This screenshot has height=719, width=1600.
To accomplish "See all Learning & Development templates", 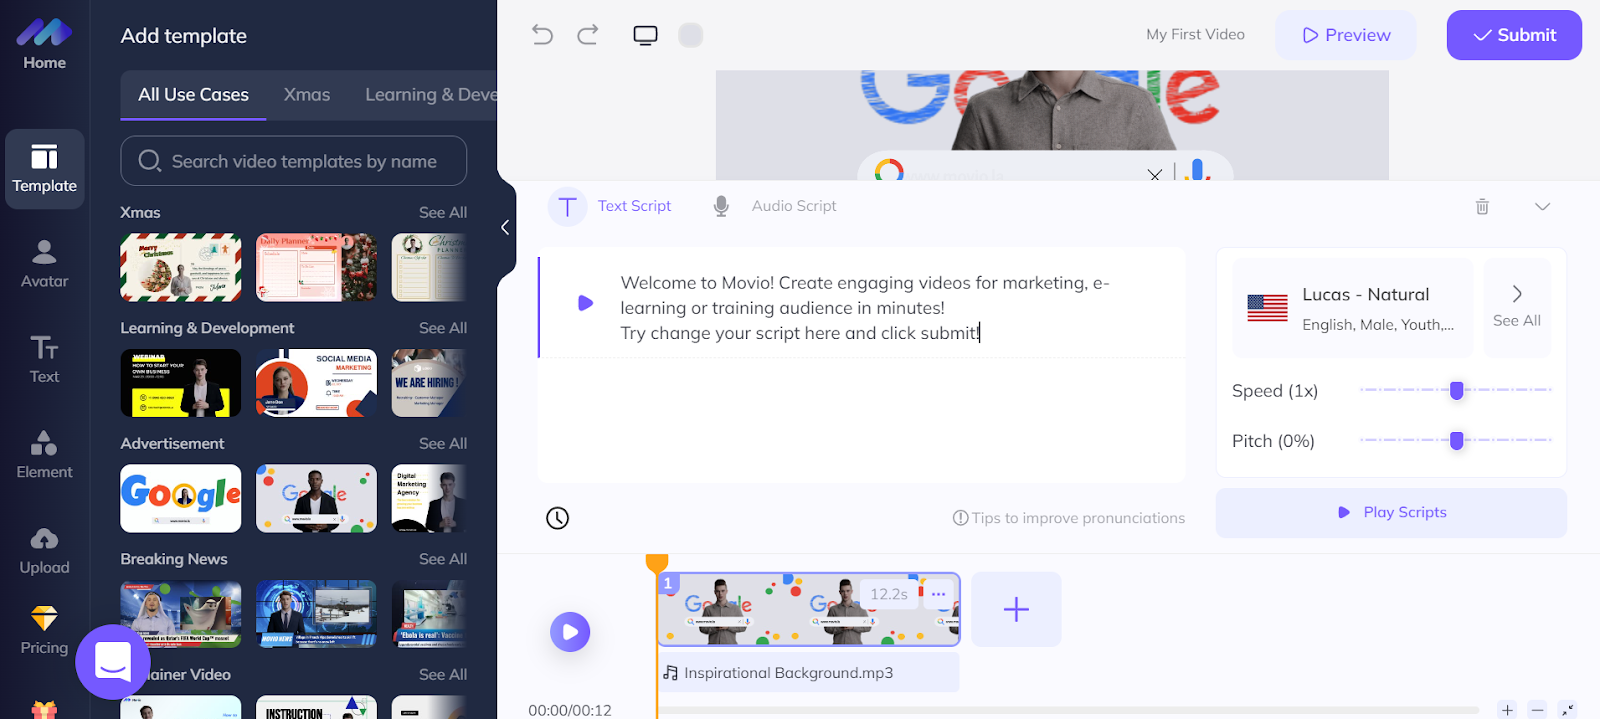I will tap(443, 328).
